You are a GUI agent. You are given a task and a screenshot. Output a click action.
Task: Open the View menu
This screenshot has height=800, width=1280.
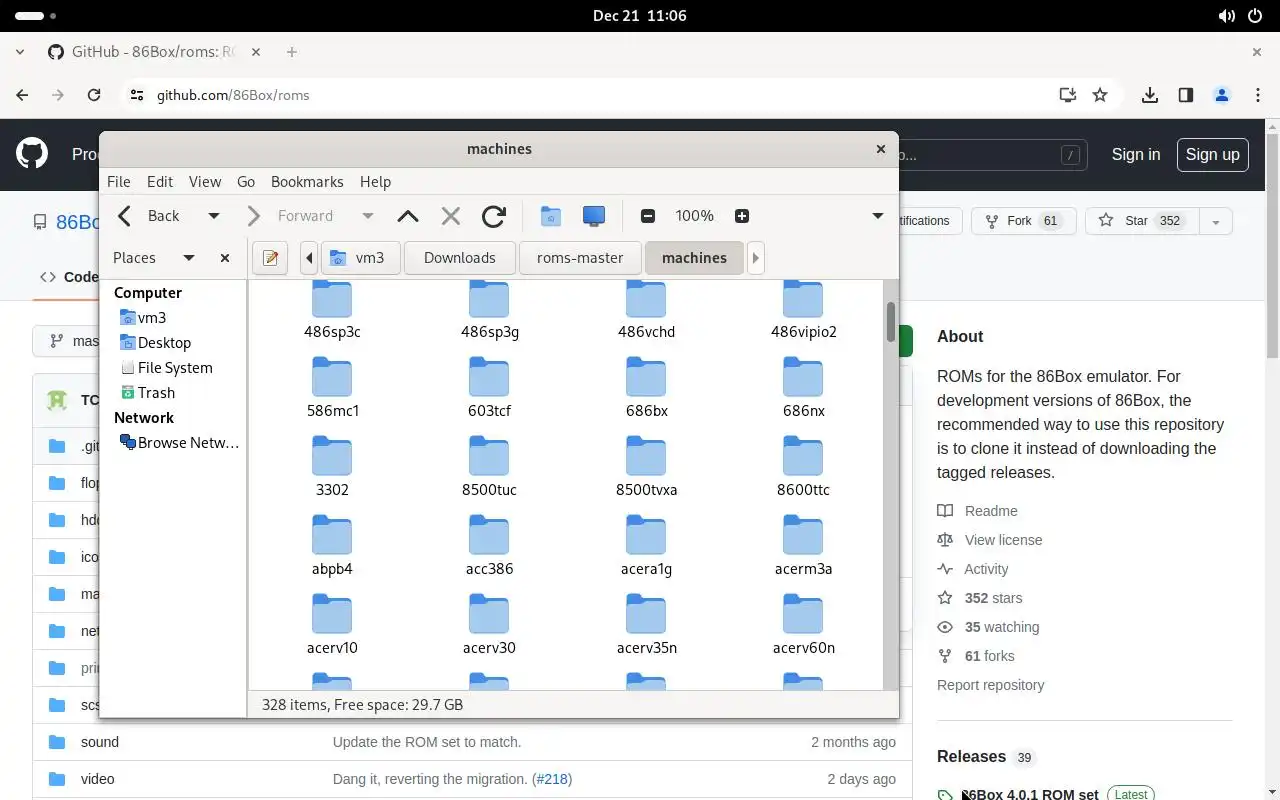[x=205, y=181]
